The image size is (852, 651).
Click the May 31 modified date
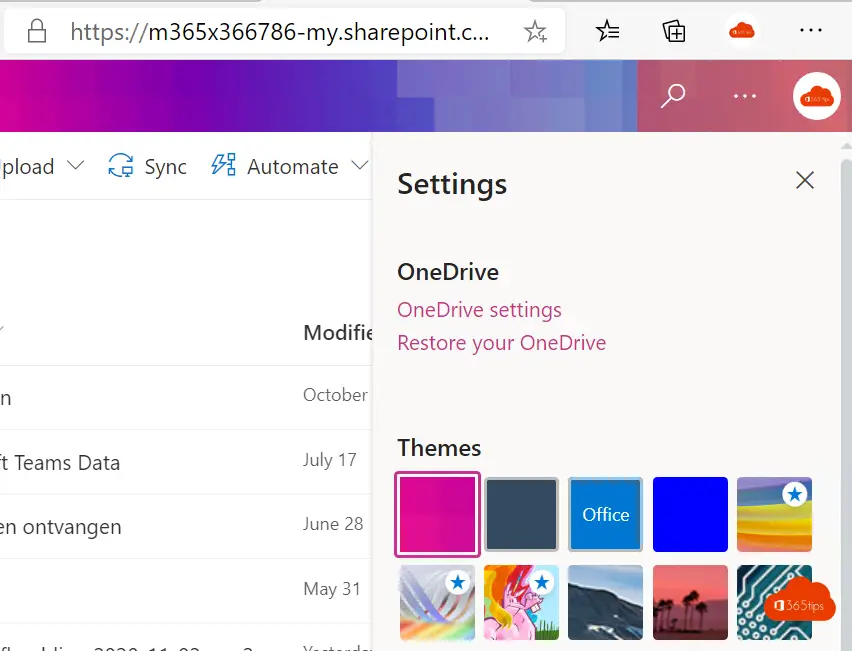click(331, 589)
